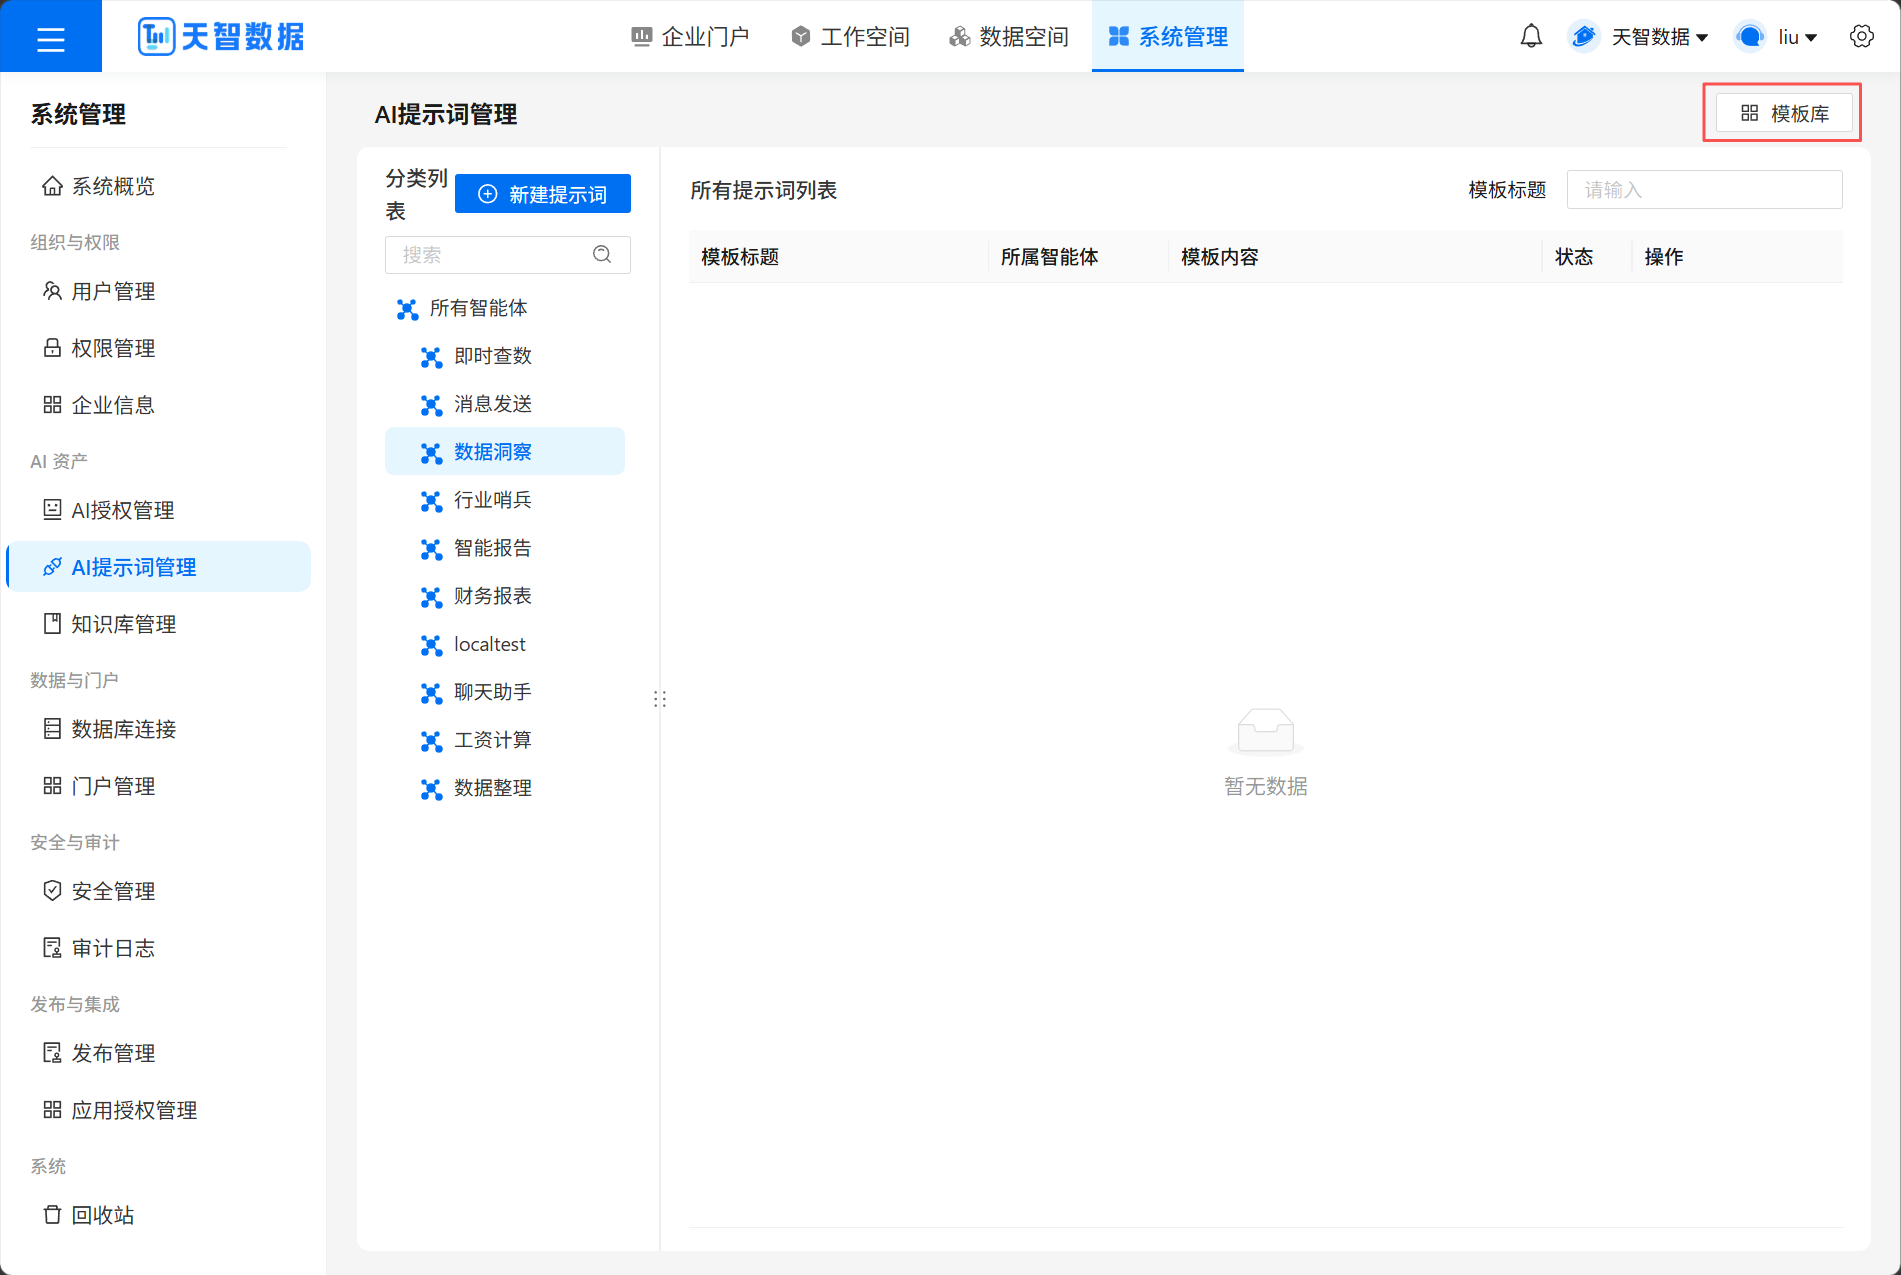Click the 用户管理 user icon
Image resolution: width=1901 pixels, height=1275 pixels.
[52, 291]
